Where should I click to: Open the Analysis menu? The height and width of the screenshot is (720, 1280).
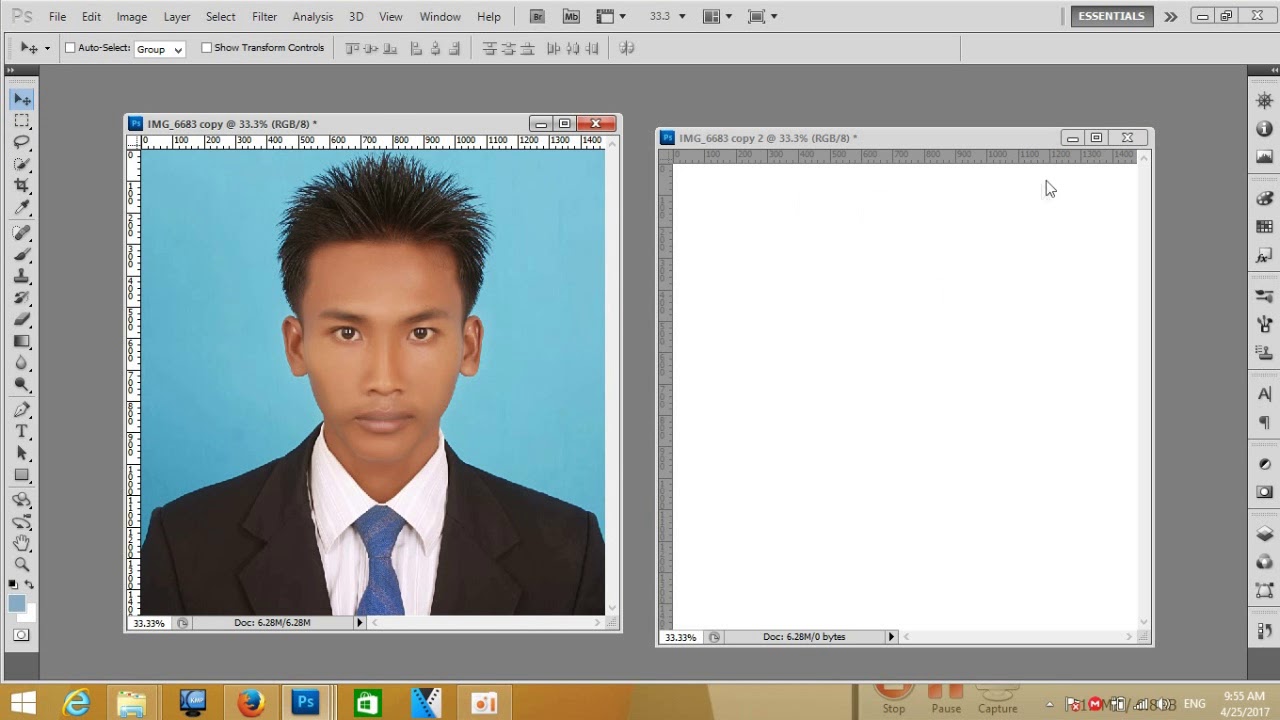click(x=313, y=17)
